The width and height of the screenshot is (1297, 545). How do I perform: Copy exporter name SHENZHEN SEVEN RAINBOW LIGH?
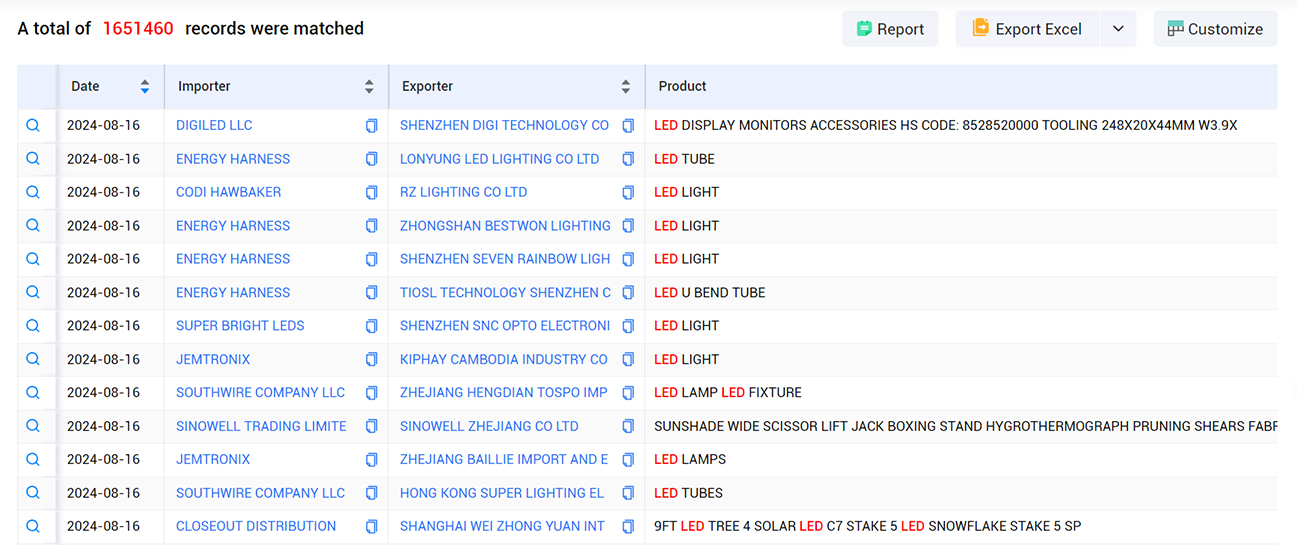pyautogui.click(x=628, y=259)
